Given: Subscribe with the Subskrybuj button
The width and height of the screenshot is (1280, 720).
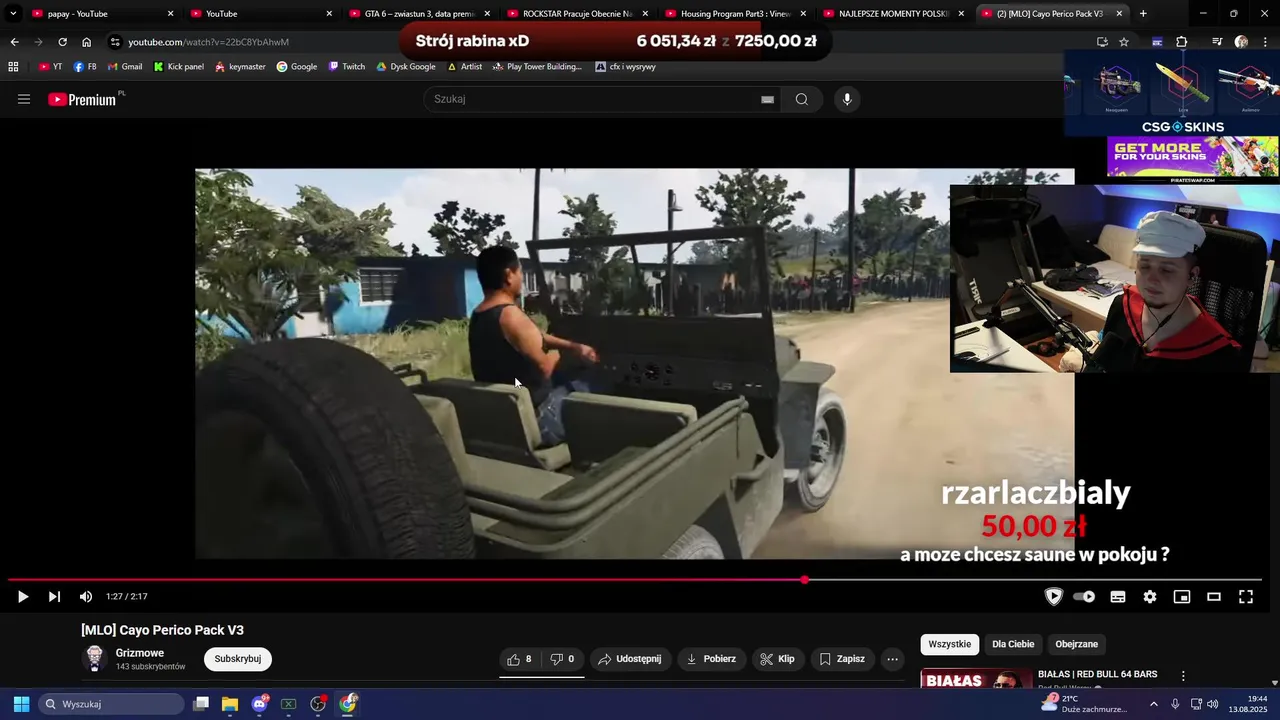Looking at the screenshot, I should pyautogui.click(x=237, y=659).
